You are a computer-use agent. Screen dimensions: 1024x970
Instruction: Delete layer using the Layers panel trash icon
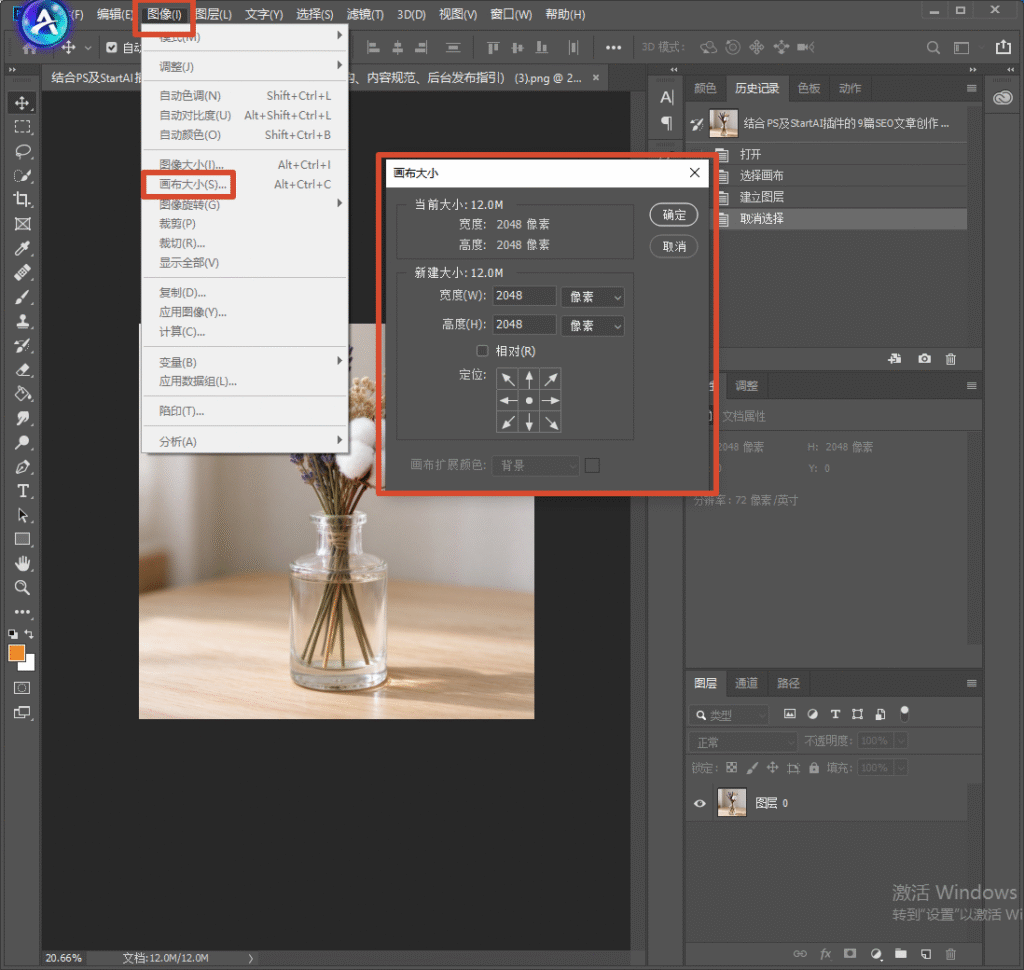[950, 954]
